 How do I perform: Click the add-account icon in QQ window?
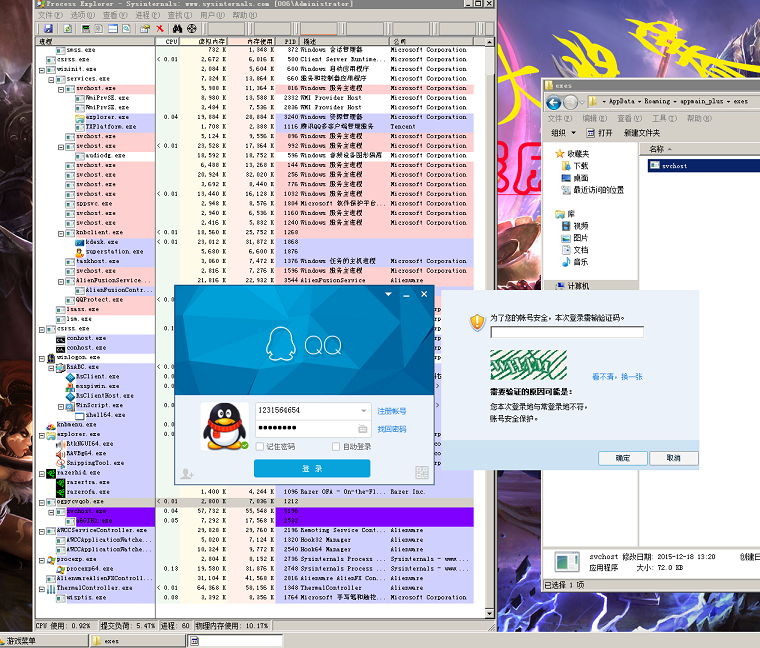187,474
